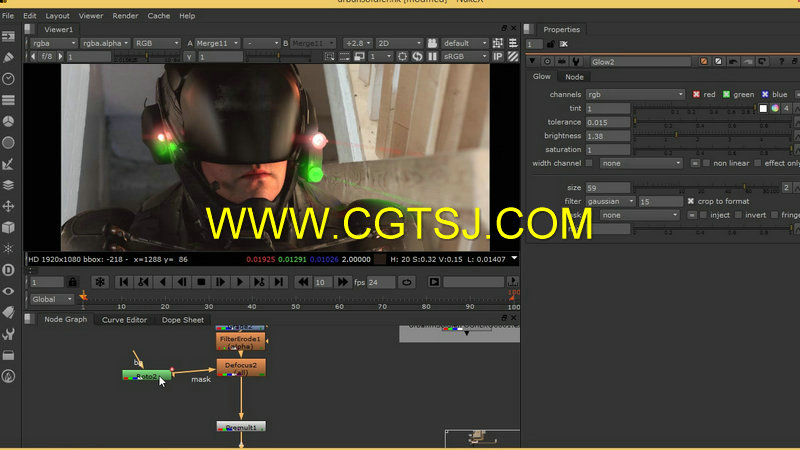Switch to the Node tab in properties

[574, 77]
